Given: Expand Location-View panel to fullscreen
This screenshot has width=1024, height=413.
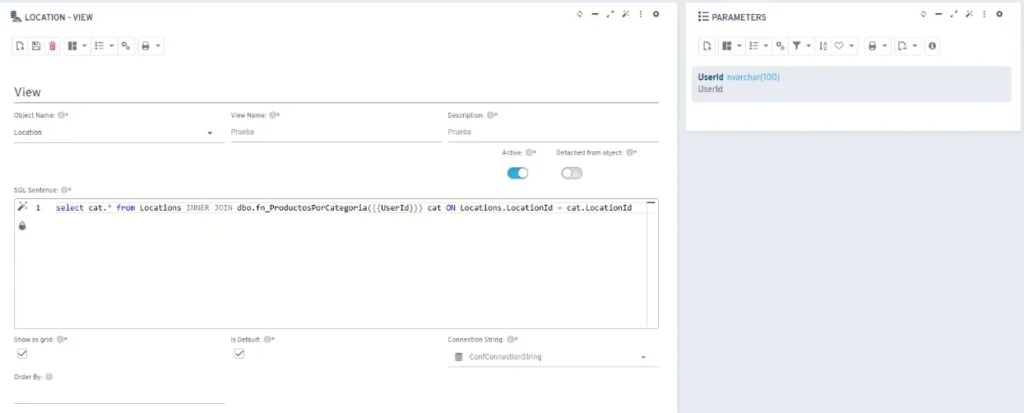Looking at the screenshot, I should click(610, 14).
